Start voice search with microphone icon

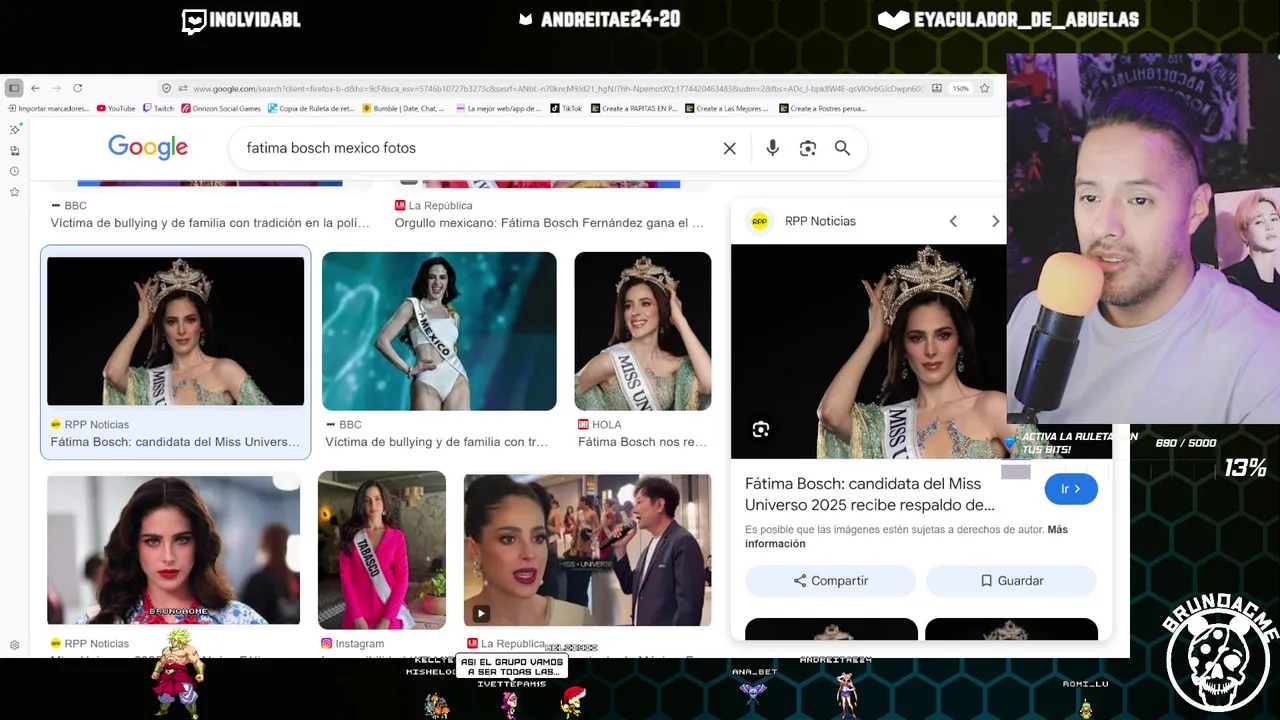pos(772,148)
